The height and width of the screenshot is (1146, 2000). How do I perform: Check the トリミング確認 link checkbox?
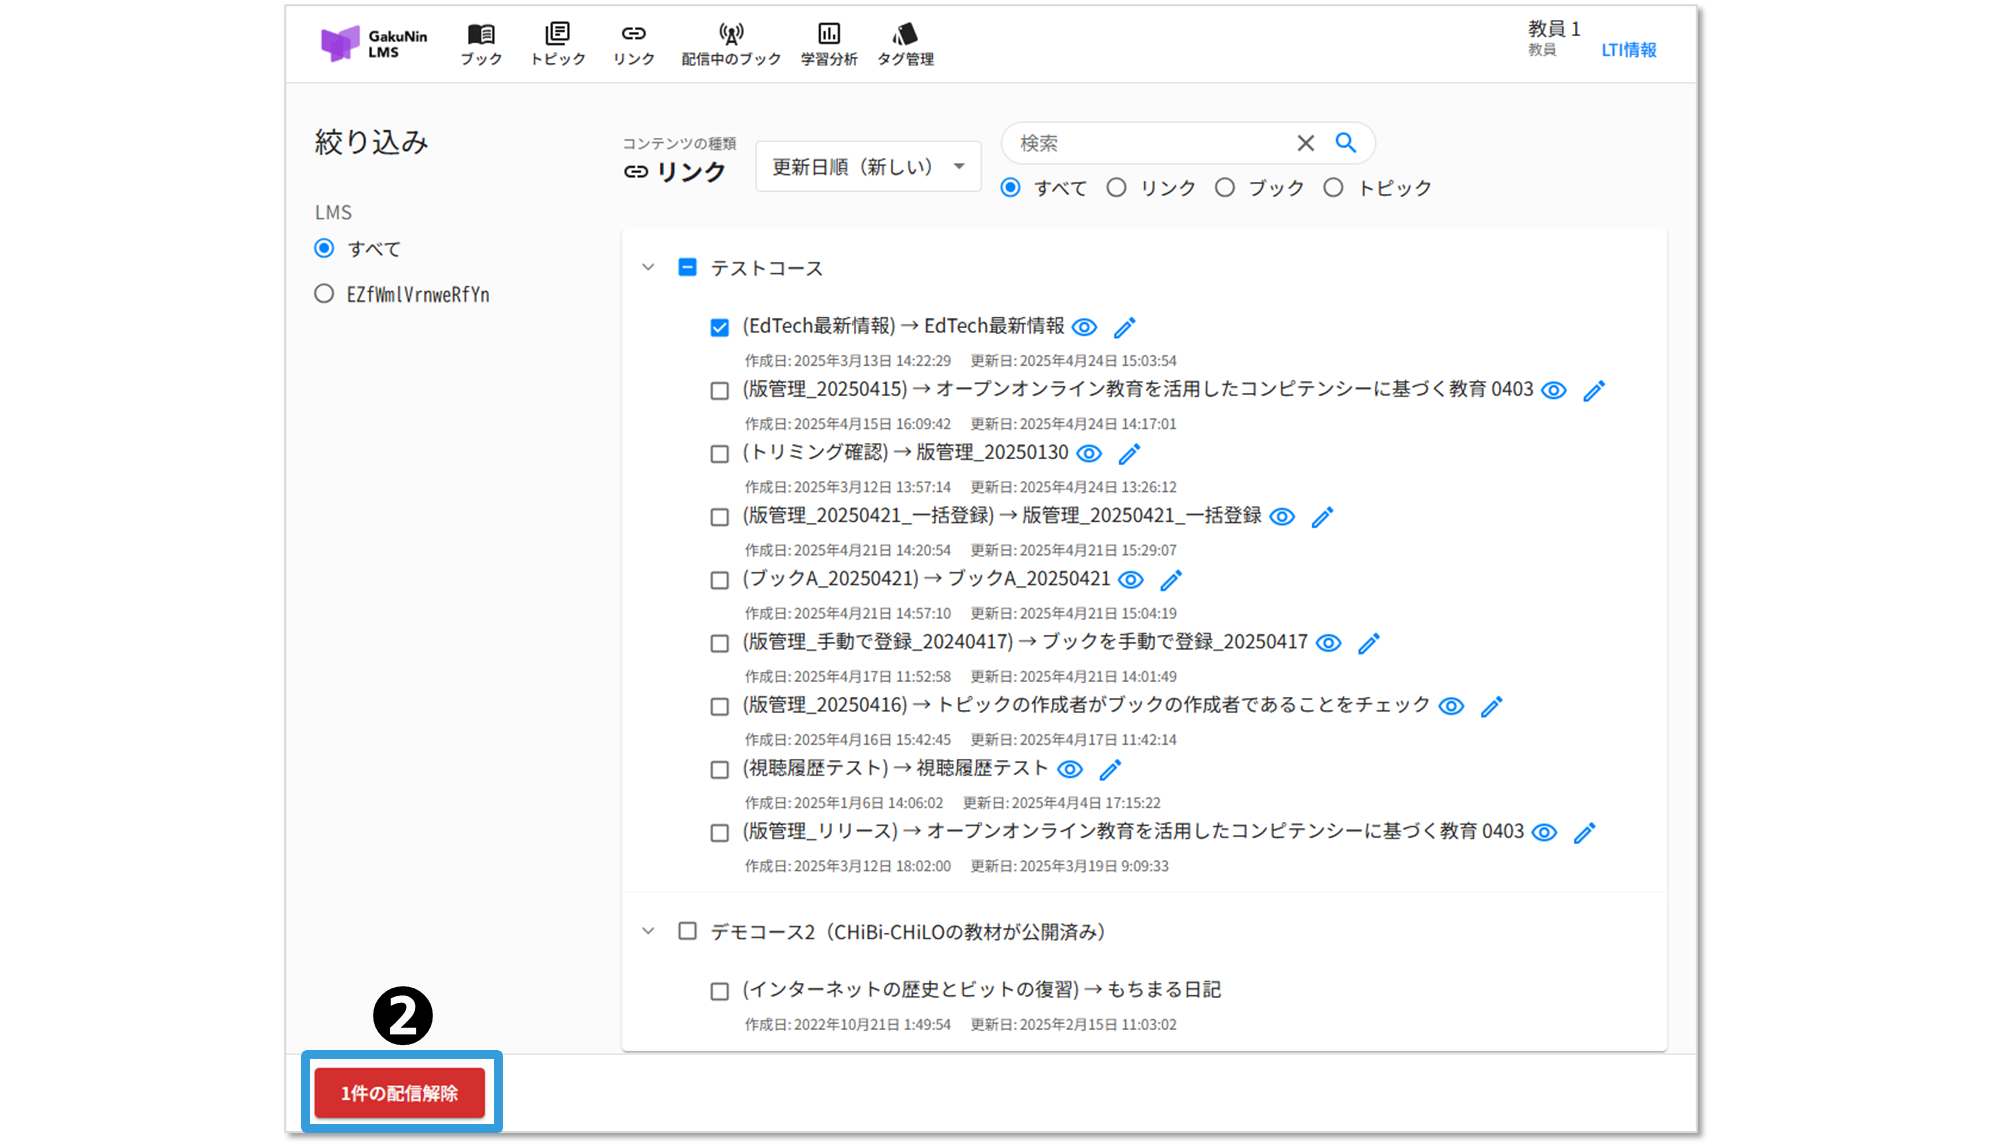tap(719, 454)
